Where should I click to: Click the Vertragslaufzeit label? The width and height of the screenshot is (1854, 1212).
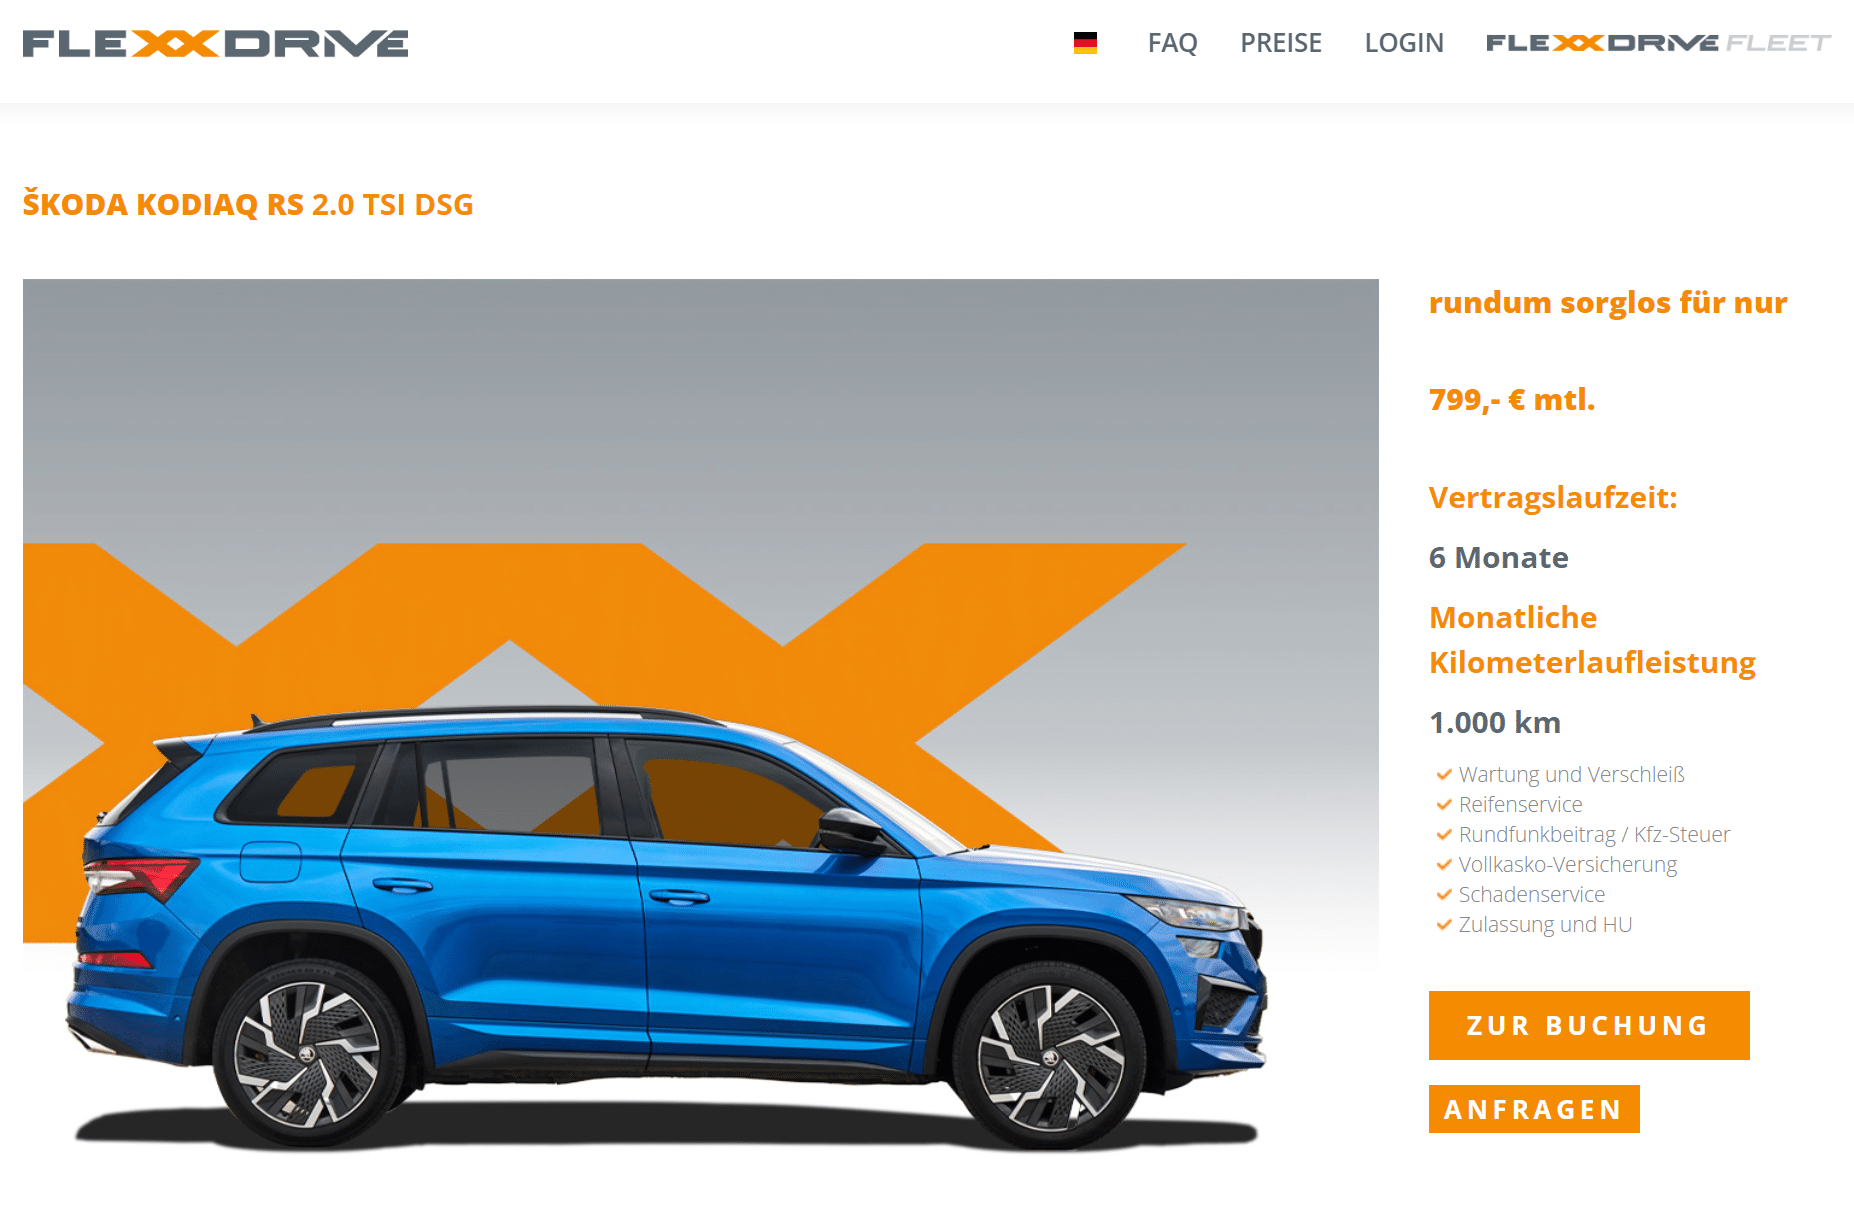[x=1553, y=497]
